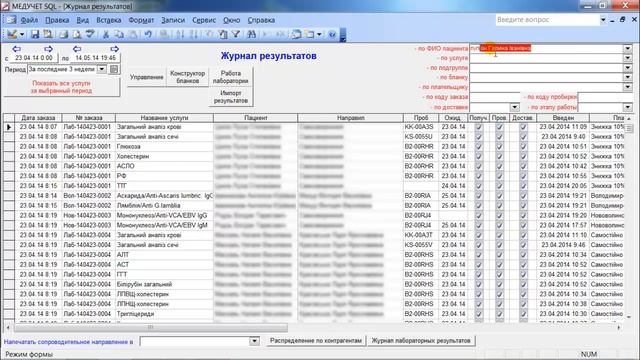
Task: Click the Print toolbar icon
Action: [x=63, y=34]
